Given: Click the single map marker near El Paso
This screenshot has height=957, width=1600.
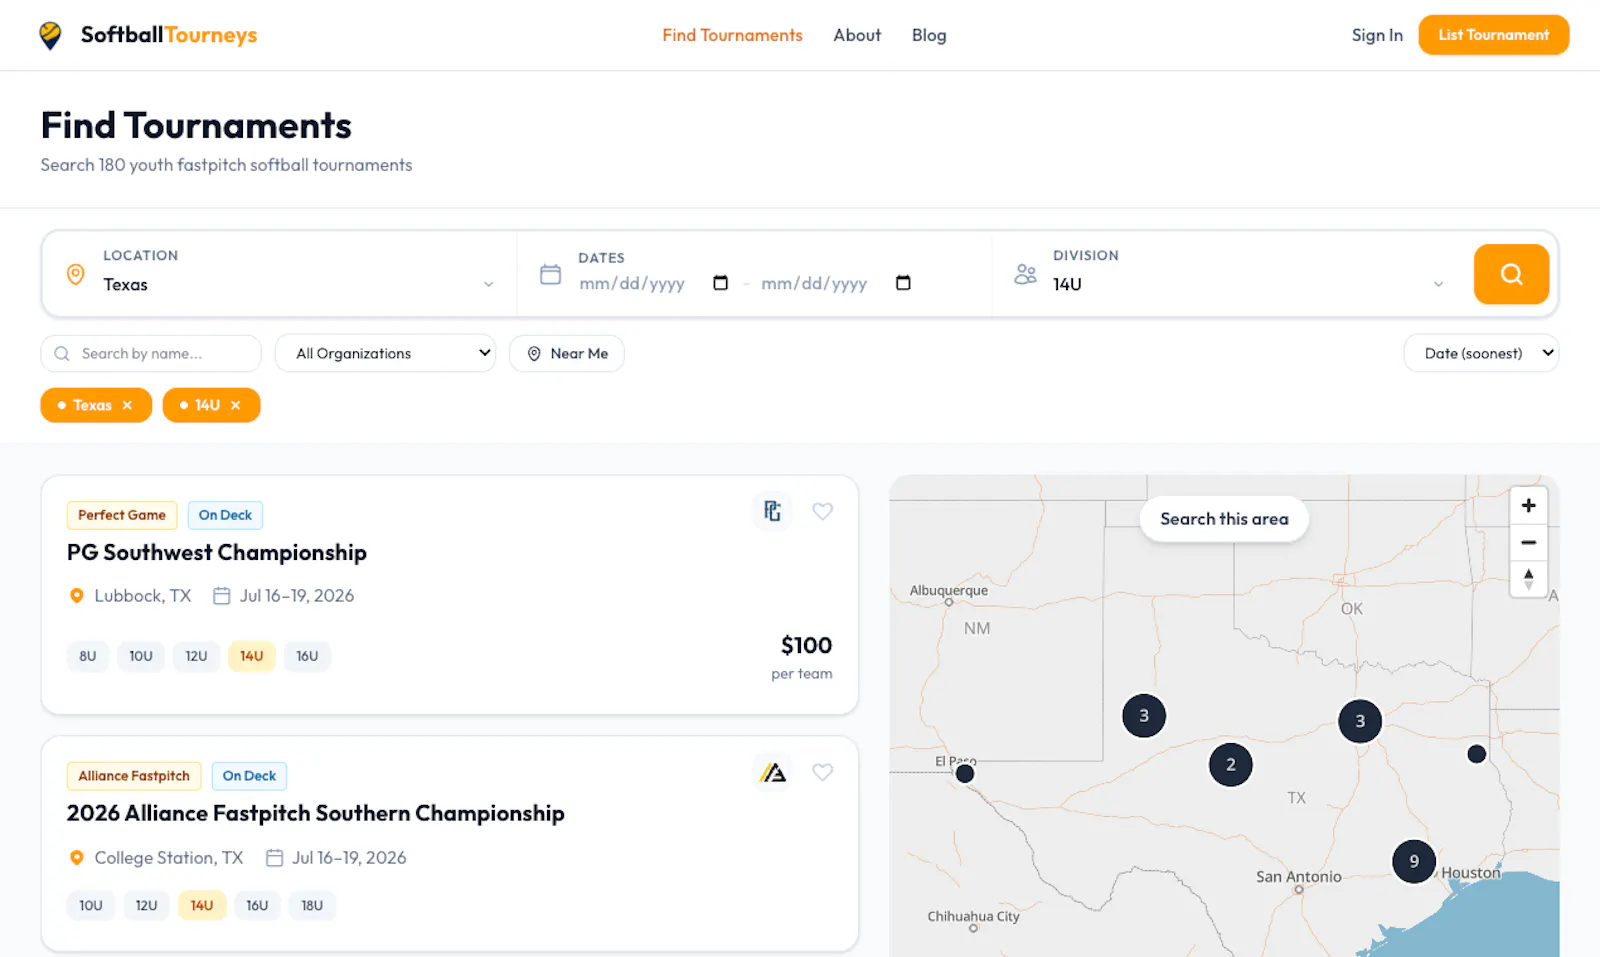Looking at the screenshot, I should click(965, 773).
